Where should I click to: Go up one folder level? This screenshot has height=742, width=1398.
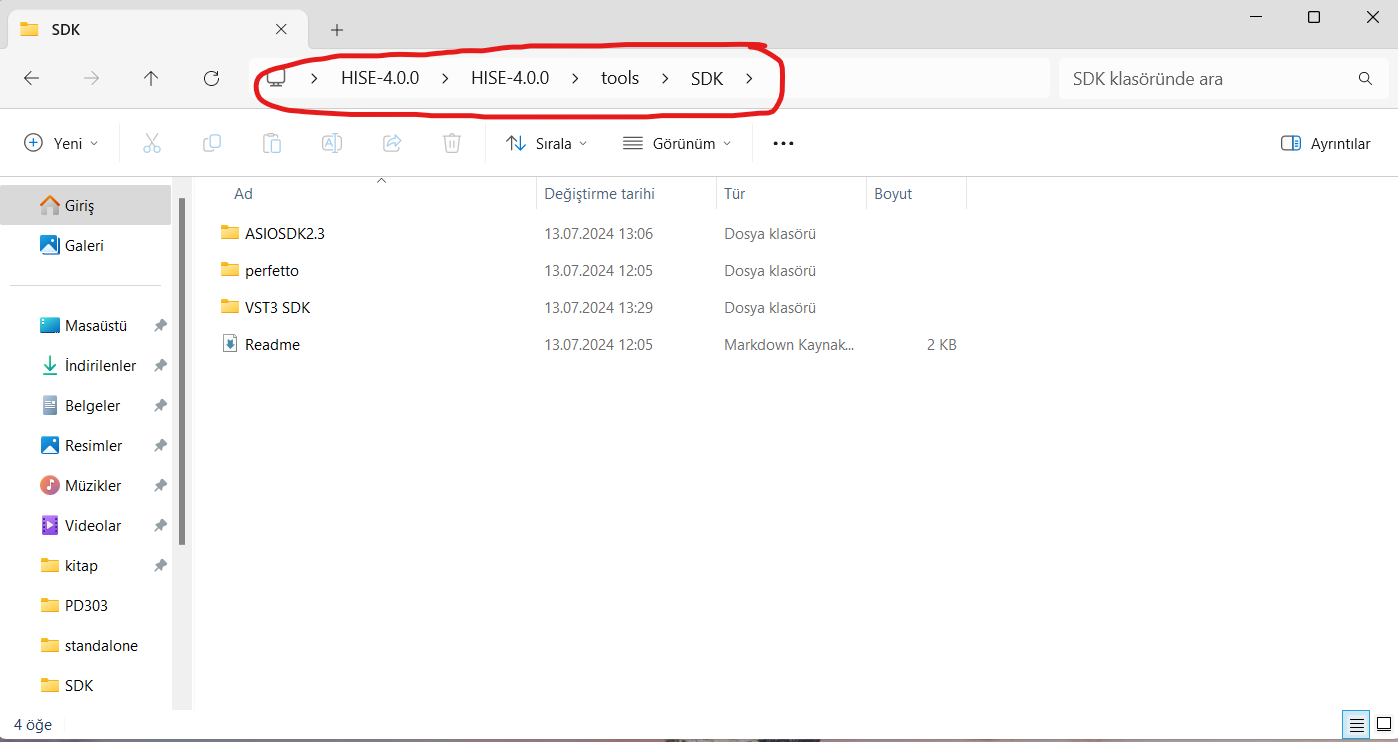(151, 78)
